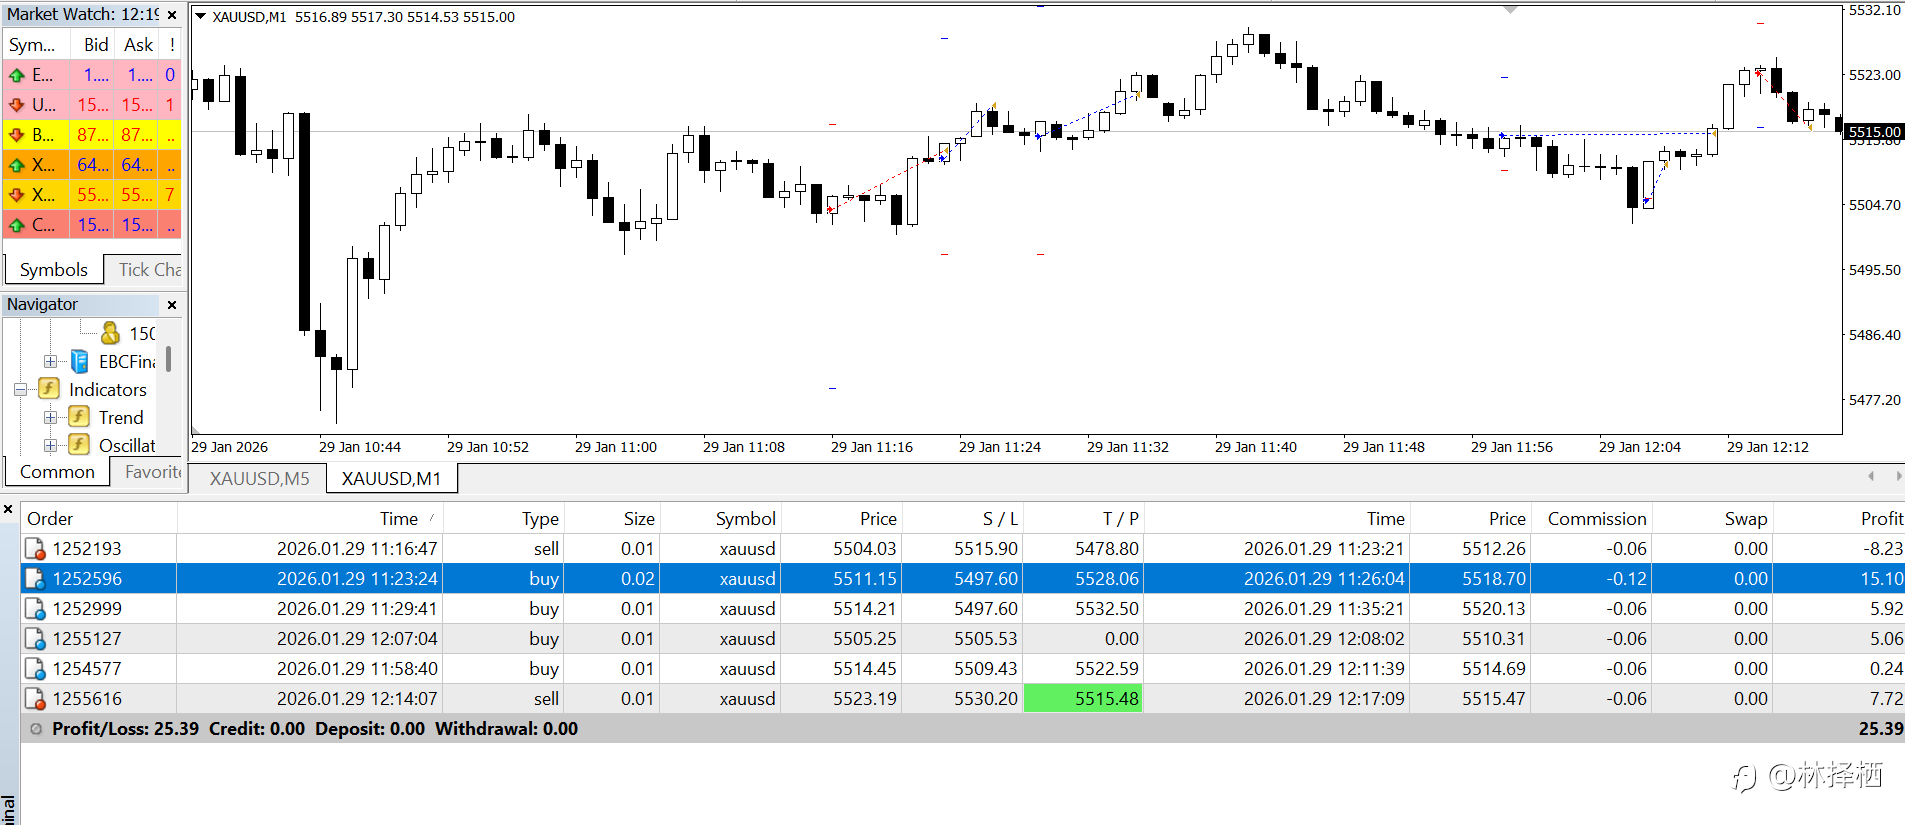
Task: Click the buy order icon for order 1252999
Action: point(35,609)
